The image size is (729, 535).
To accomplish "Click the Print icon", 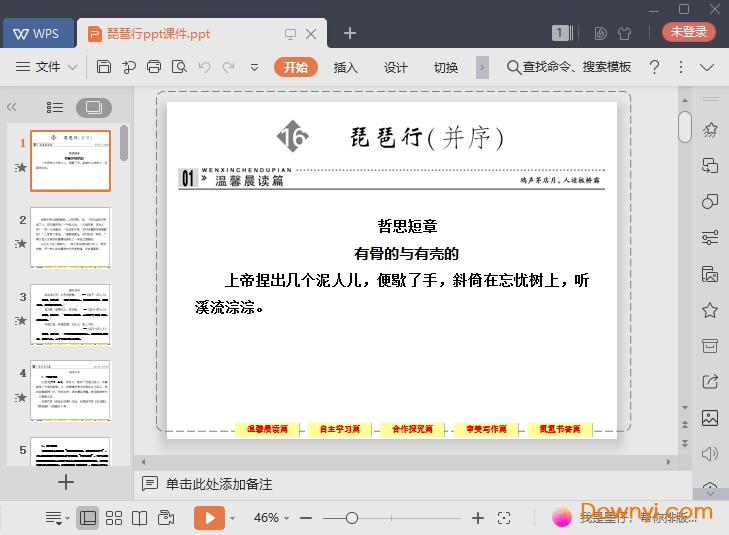I will pos(154,67).
